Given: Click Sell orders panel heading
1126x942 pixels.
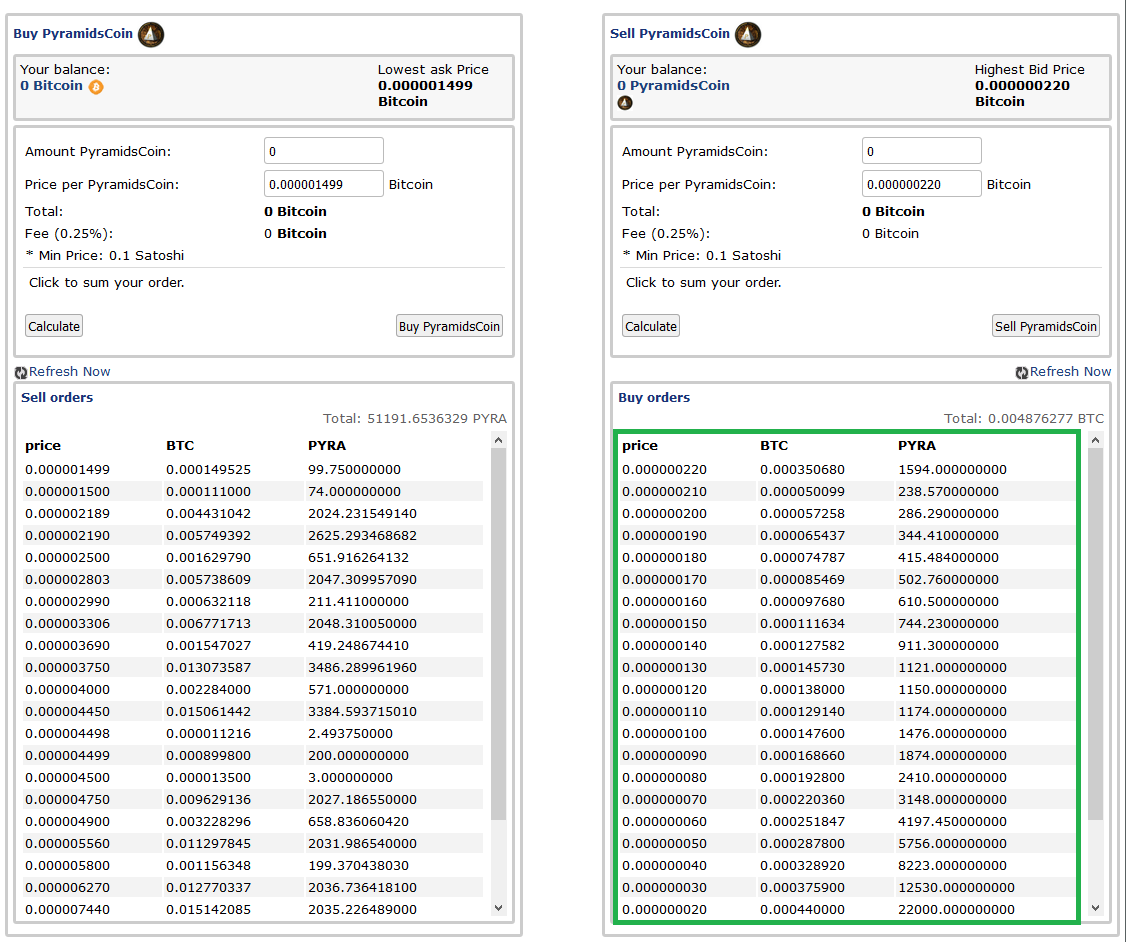Looking at the screenshot, I should (x=57, y=397).
